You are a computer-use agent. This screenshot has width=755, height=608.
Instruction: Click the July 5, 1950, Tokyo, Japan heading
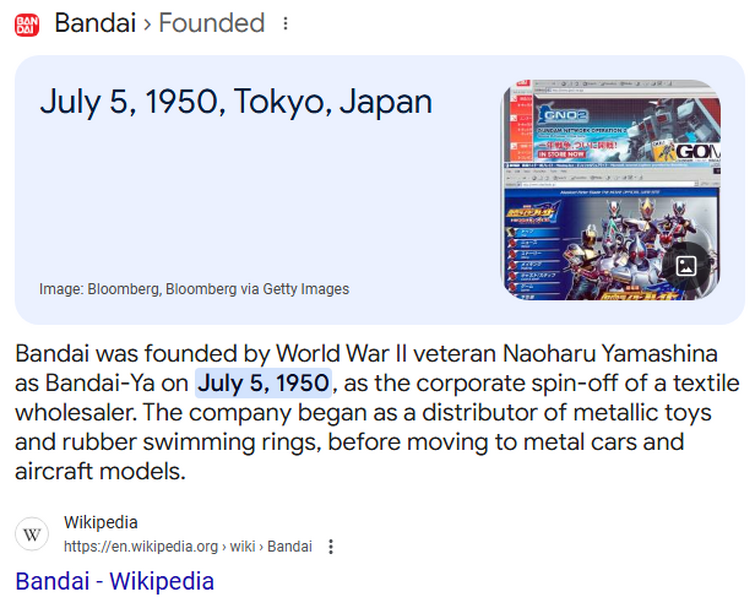236,102
